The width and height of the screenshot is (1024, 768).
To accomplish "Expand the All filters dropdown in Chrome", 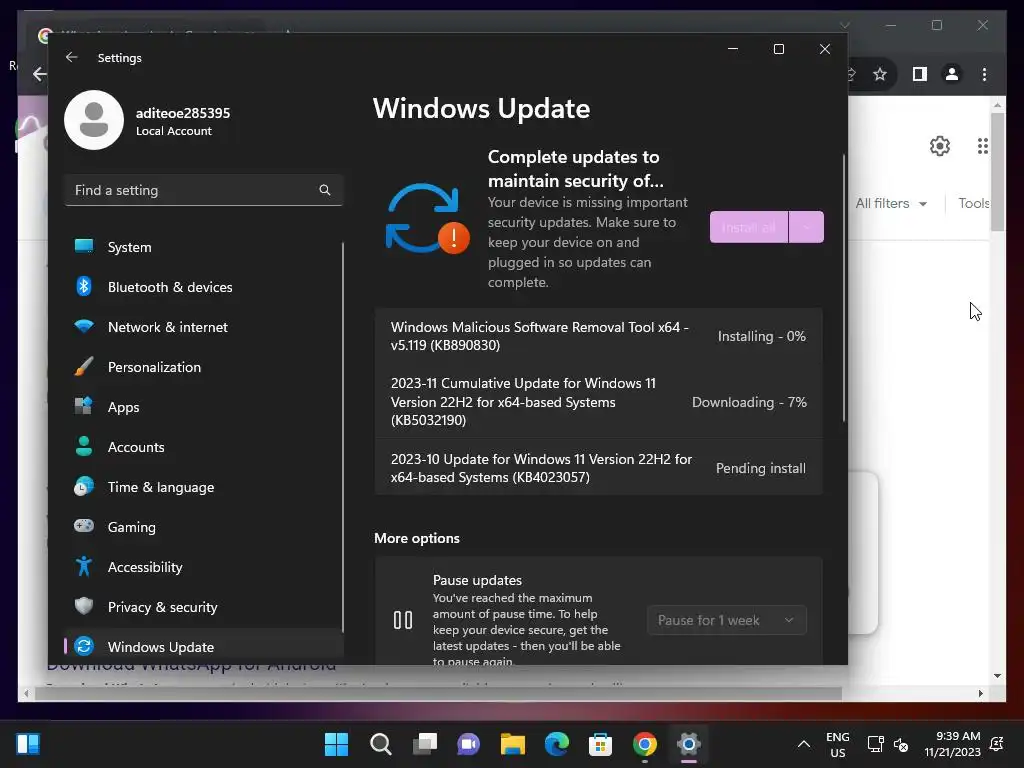I will (x=891, y=204).
